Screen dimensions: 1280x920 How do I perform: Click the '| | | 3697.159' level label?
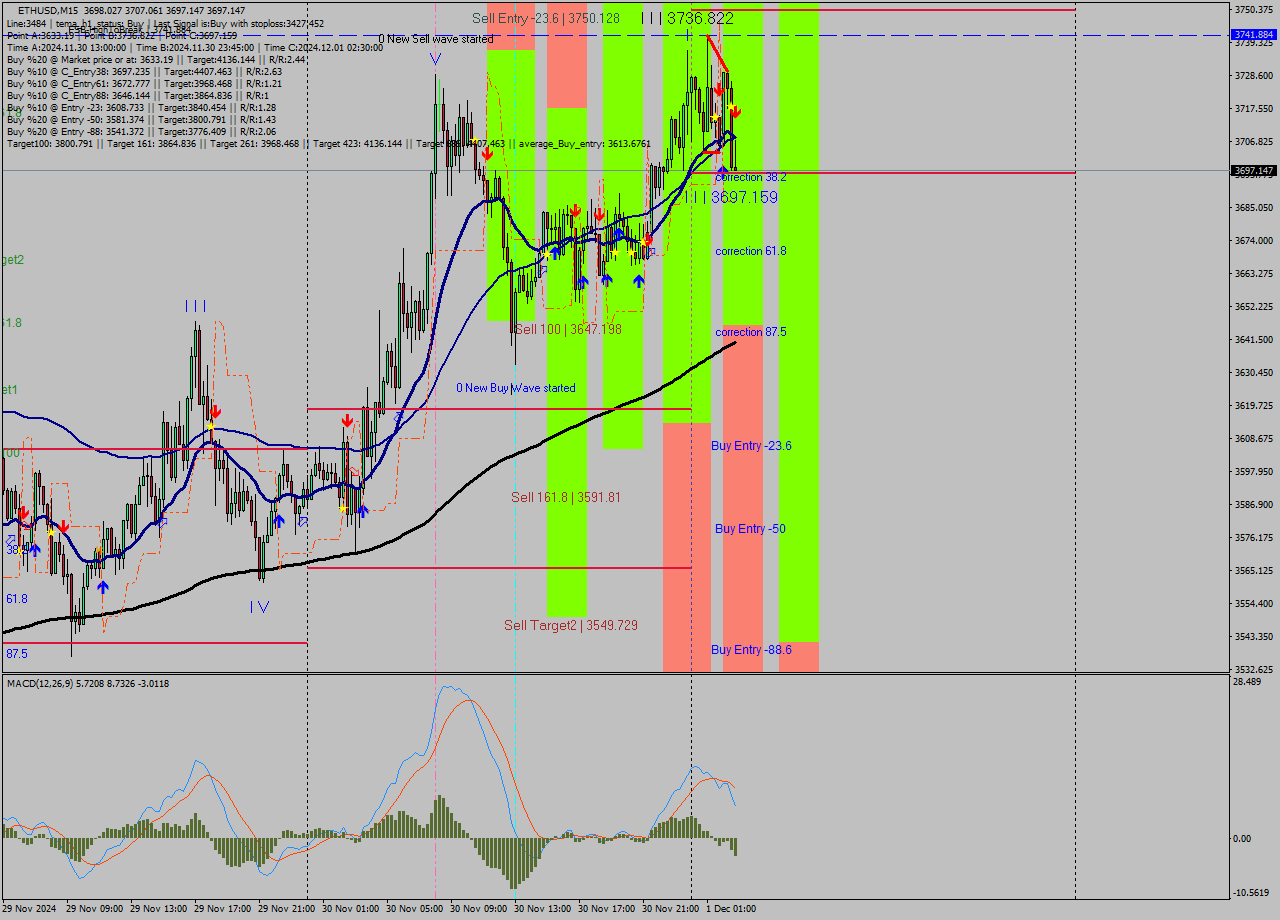click(x=731, y=197)
